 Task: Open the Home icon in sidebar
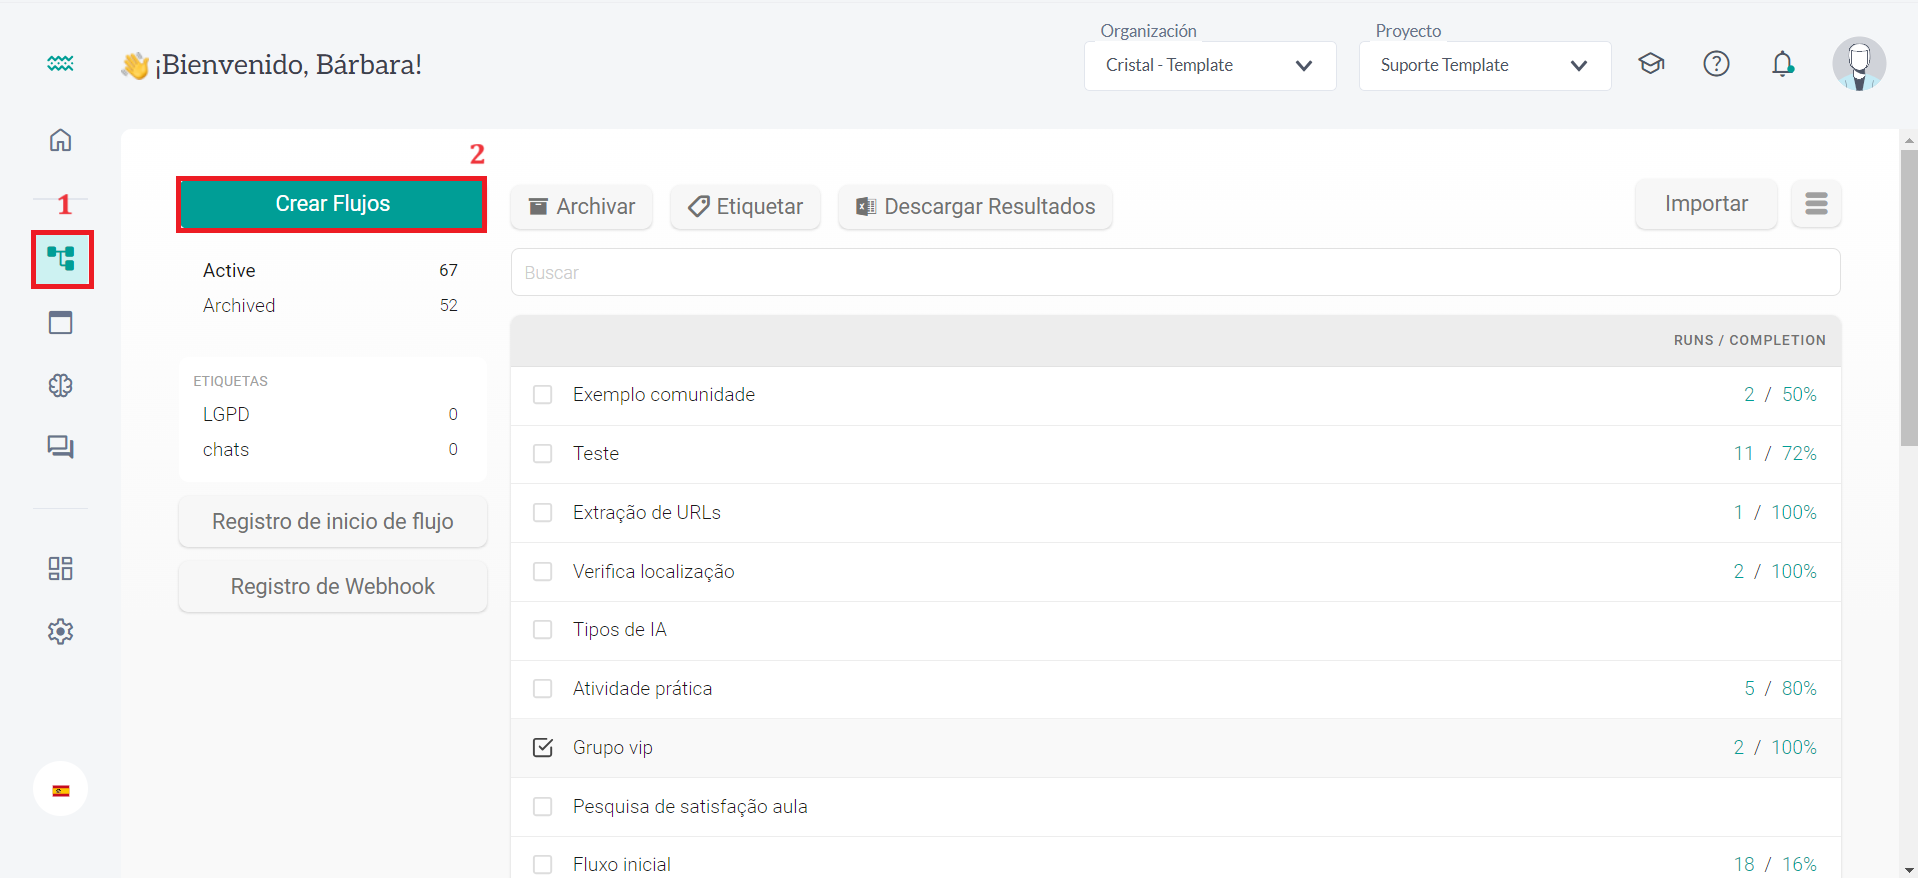click(x=61, y=140)
